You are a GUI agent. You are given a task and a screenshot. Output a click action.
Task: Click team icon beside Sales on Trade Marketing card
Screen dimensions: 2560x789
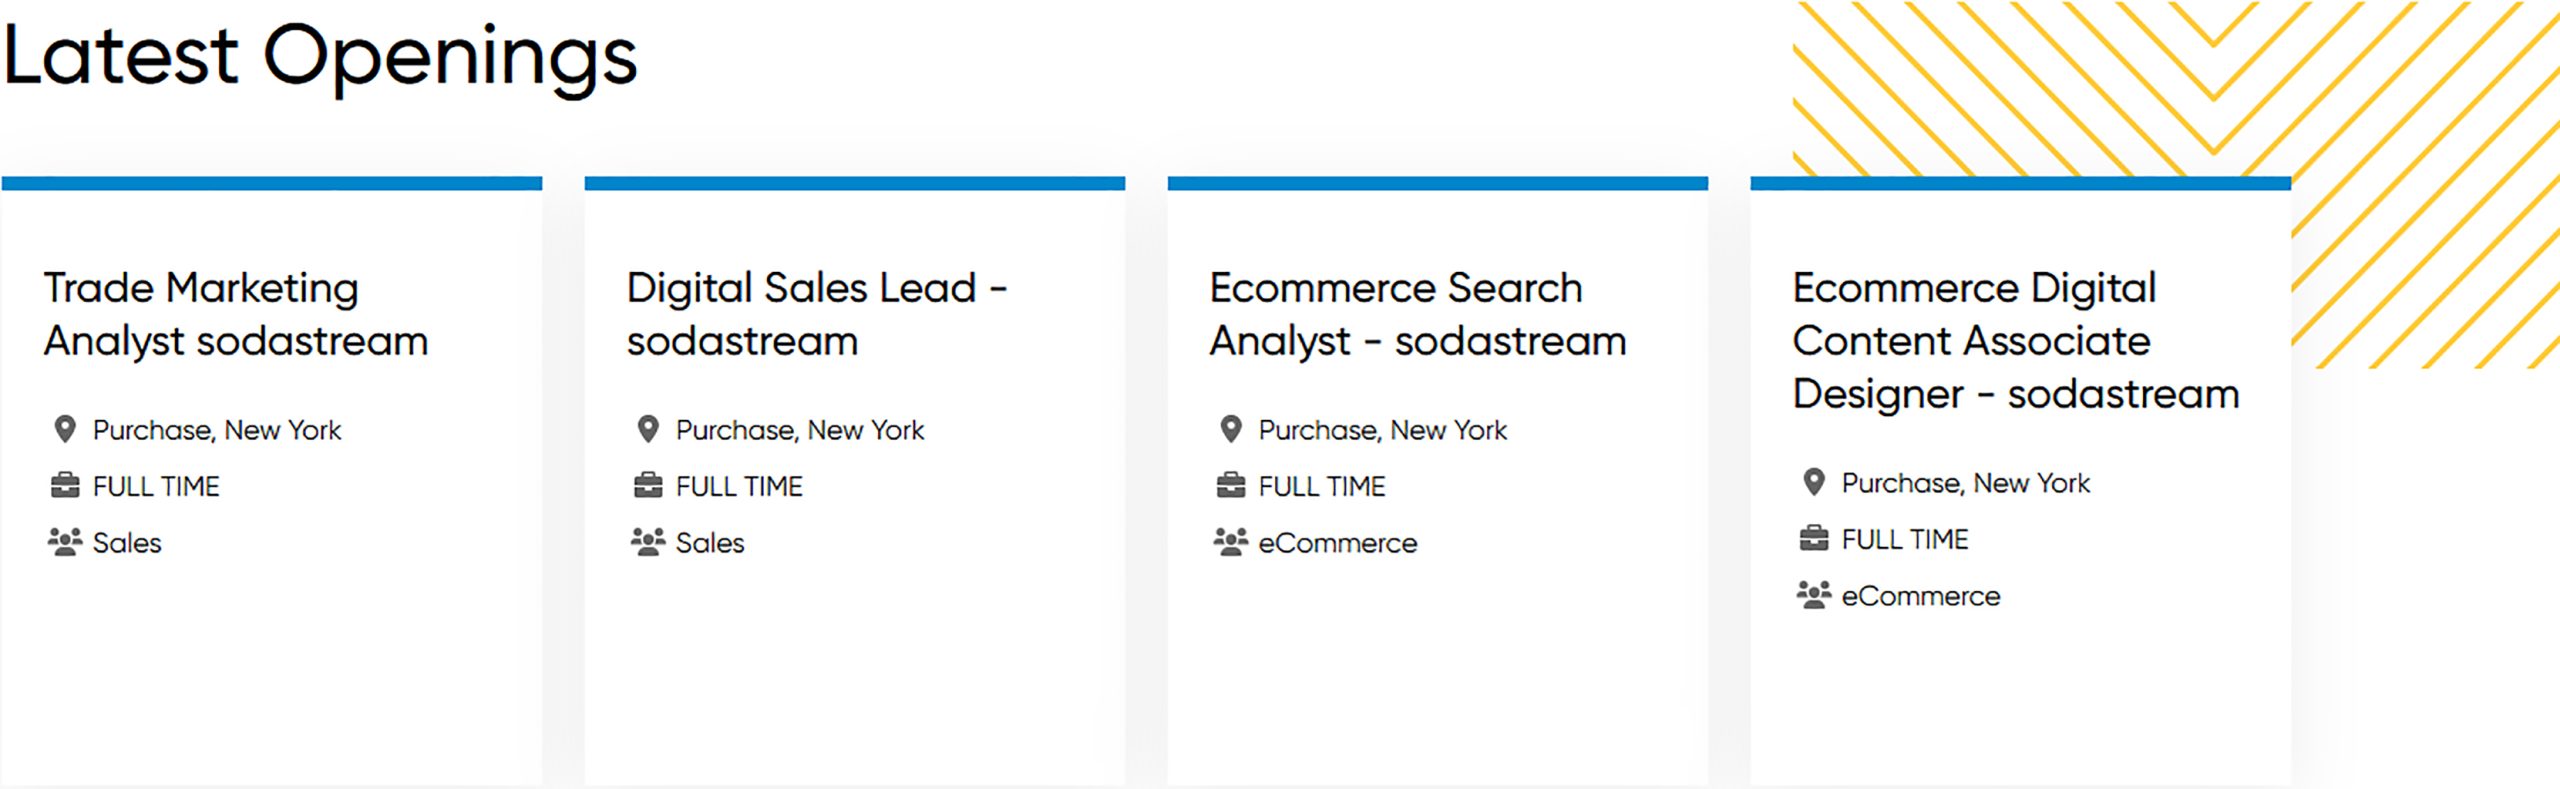point(65,542)
